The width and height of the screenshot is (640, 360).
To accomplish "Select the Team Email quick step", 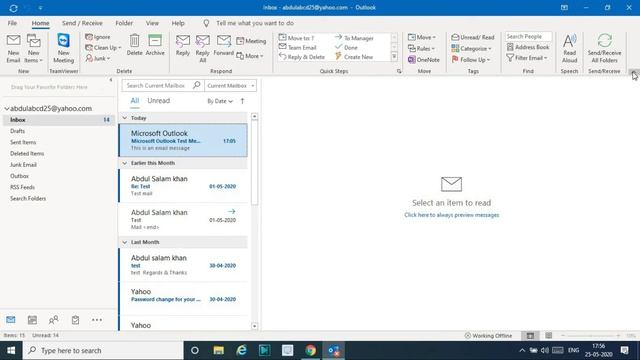I will click(298, 47).
